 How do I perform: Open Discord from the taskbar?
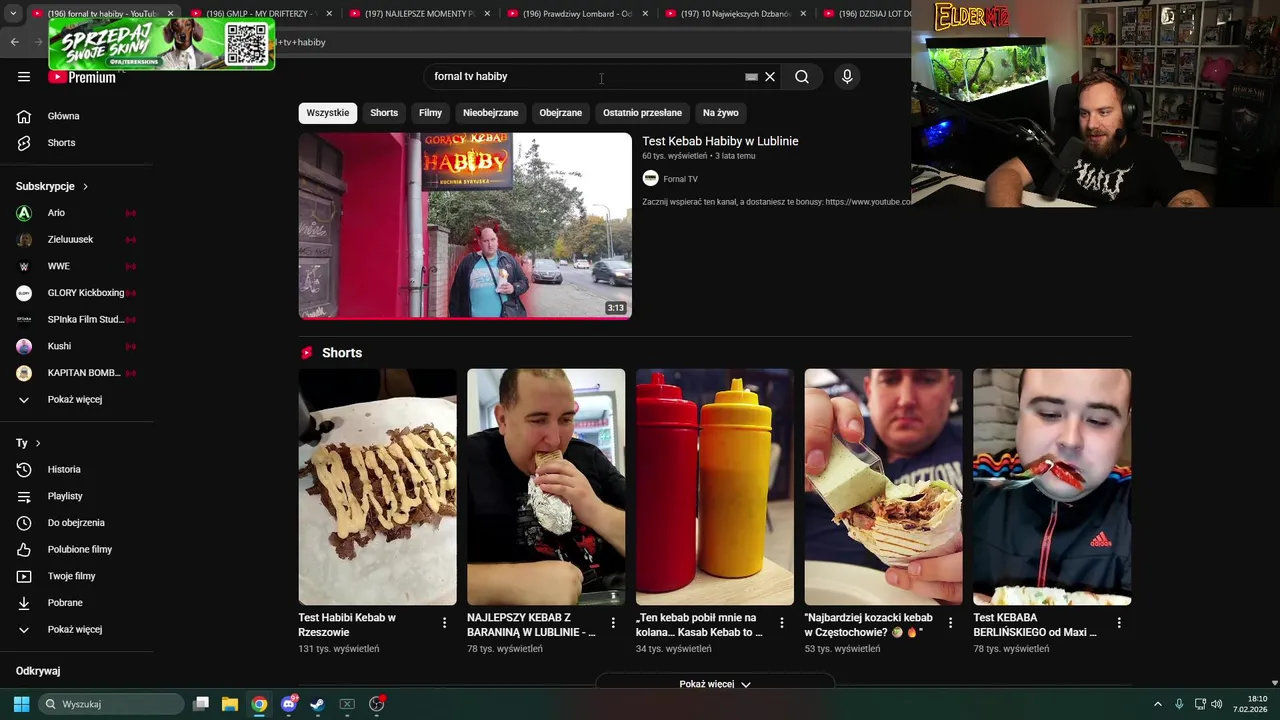(289, 704)
